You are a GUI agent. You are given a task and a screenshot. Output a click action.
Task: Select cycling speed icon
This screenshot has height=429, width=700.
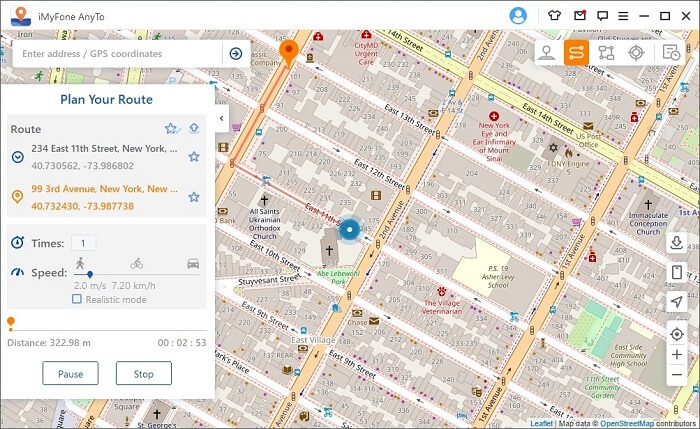click(x=137, y=263)
